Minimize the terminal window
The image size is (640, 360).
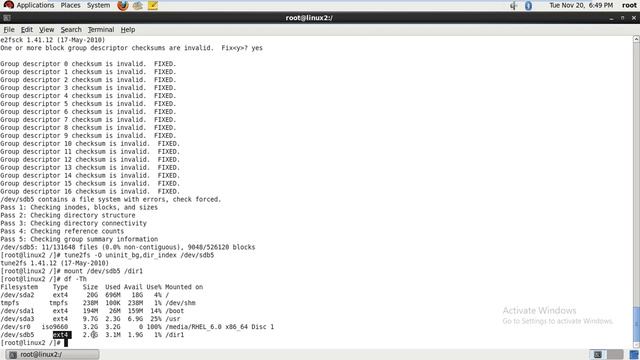click(x=611, y=18)
